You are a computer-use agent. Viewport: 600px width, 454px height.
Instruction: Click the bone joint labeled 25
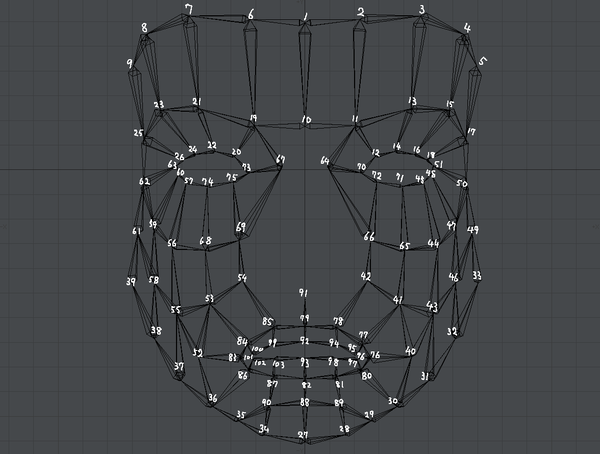[x=138, y=133]
